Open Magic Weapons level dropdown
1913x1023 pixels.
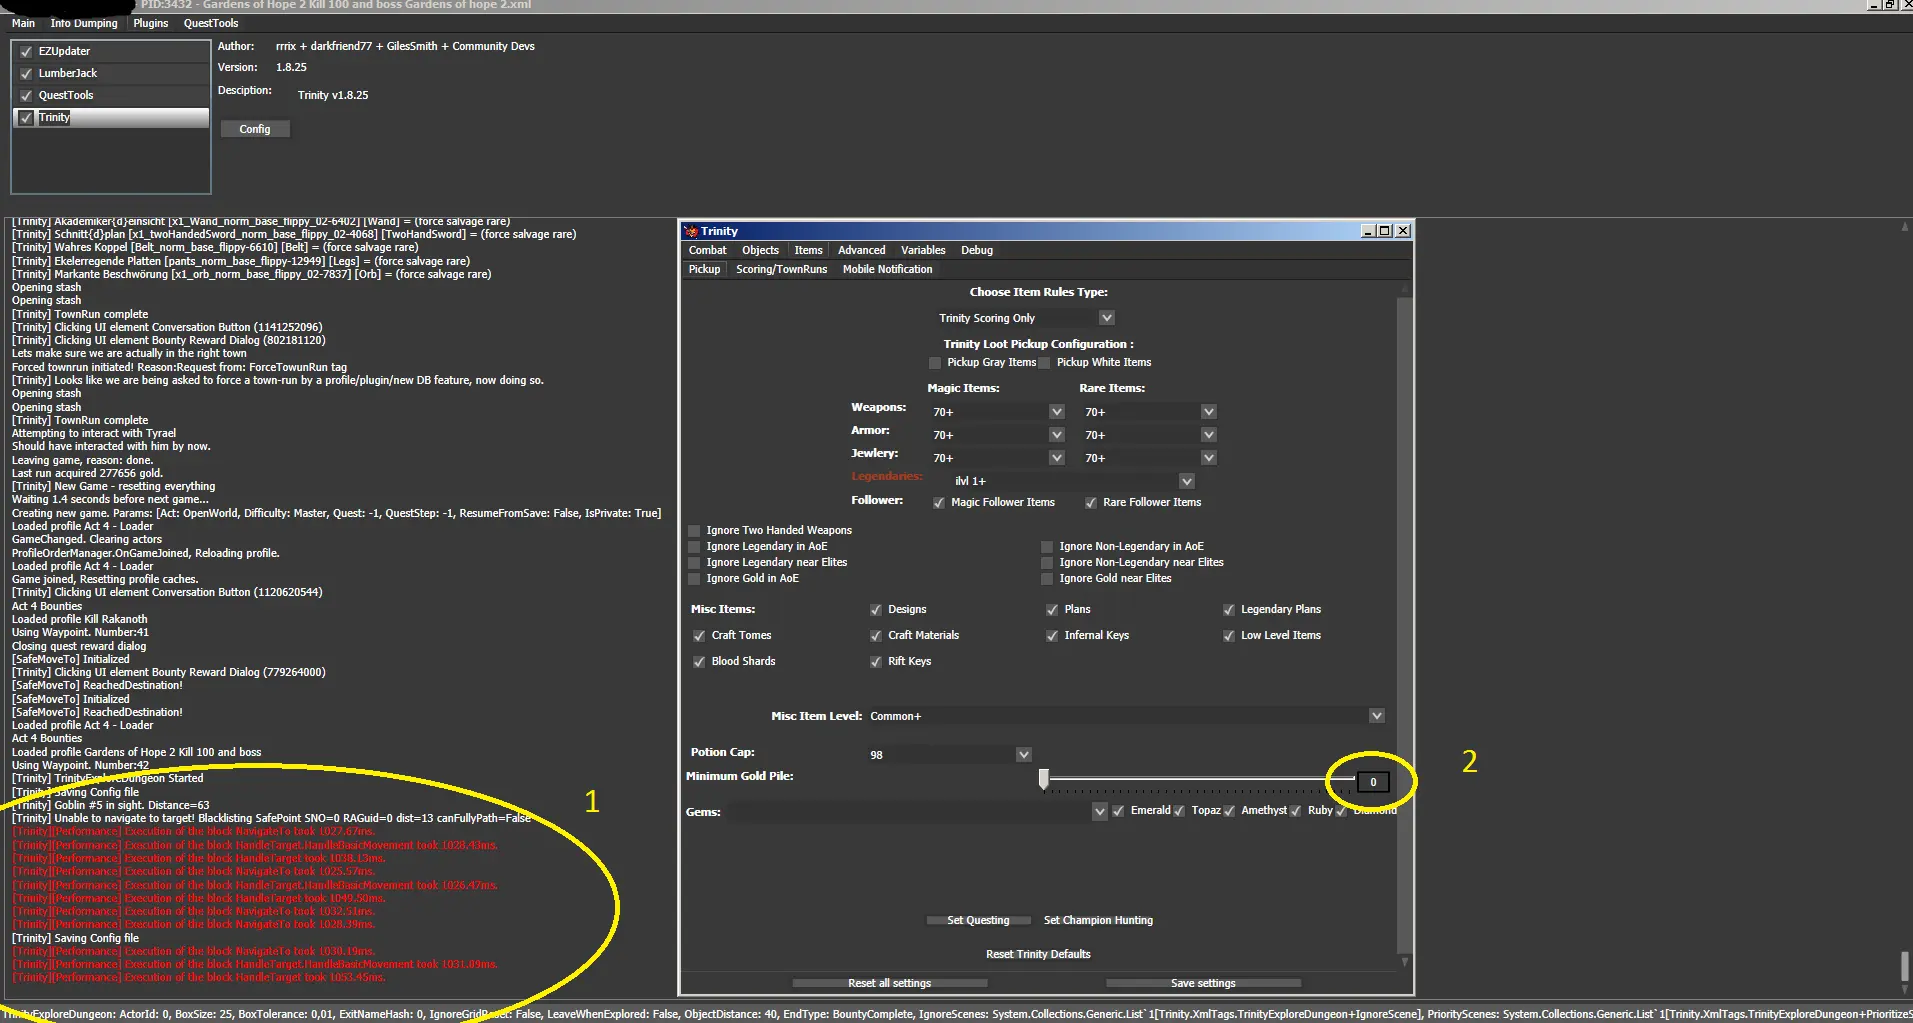[x=1056, y=412]
